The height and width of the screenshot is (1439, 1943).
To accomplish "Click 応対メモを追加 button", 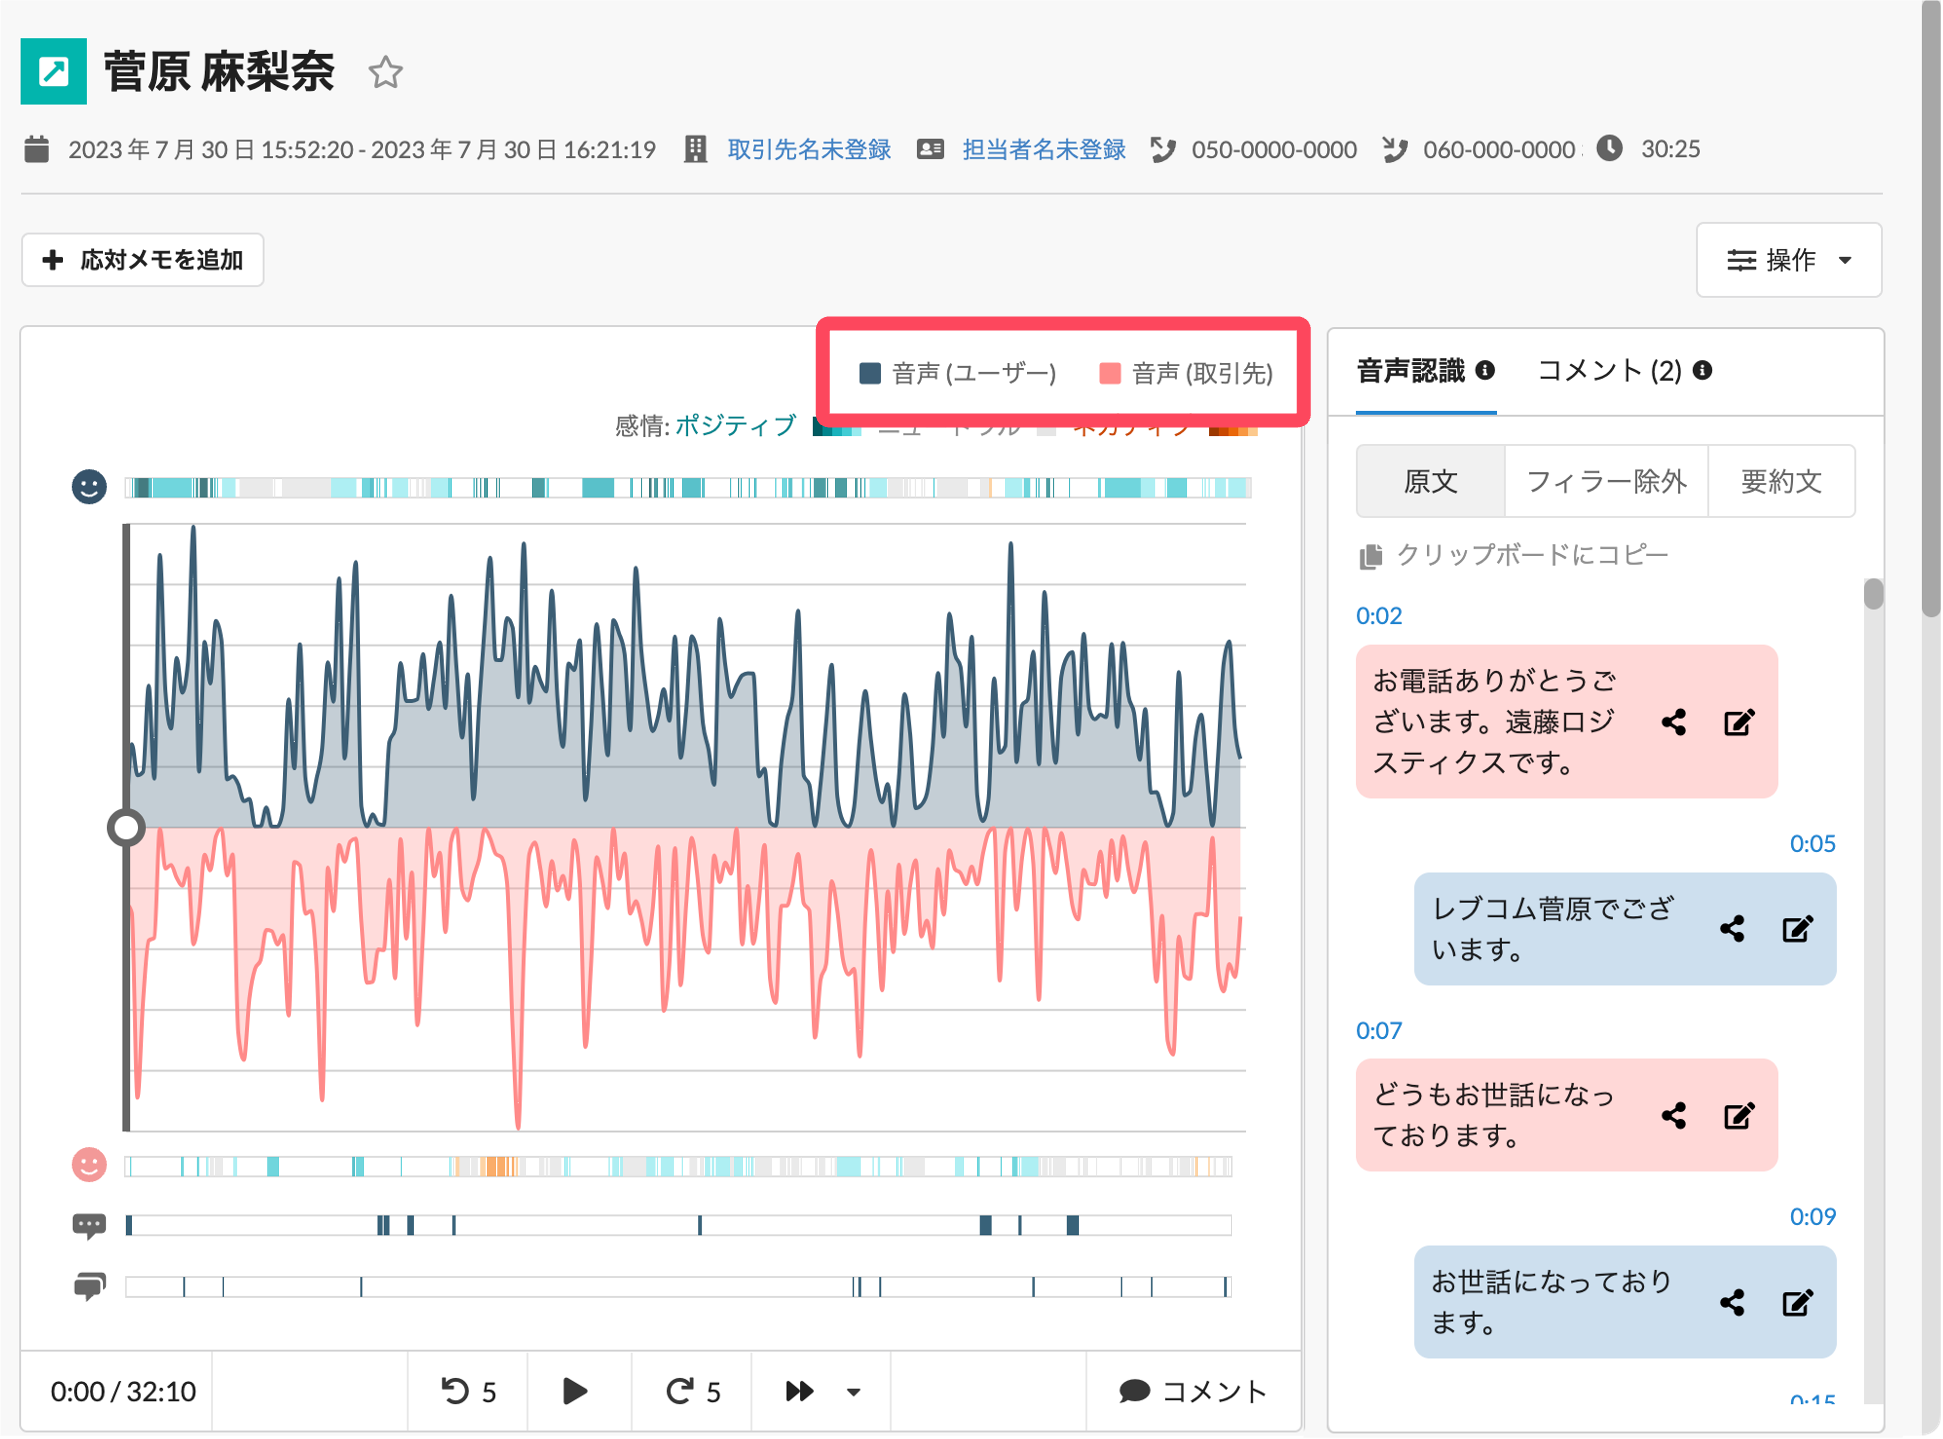I will tap(143, 260).
